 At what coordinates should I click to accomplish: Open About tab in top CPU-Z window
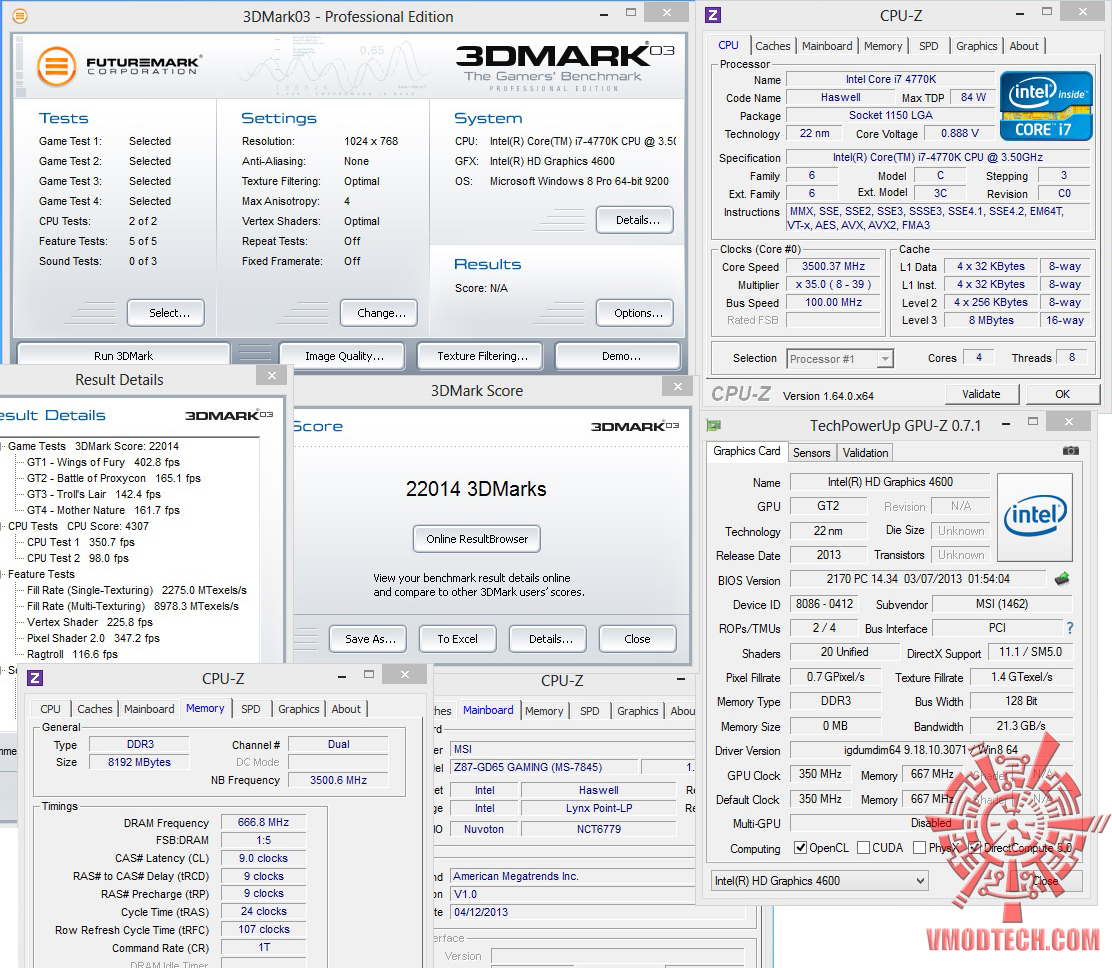click(1024, 45)
